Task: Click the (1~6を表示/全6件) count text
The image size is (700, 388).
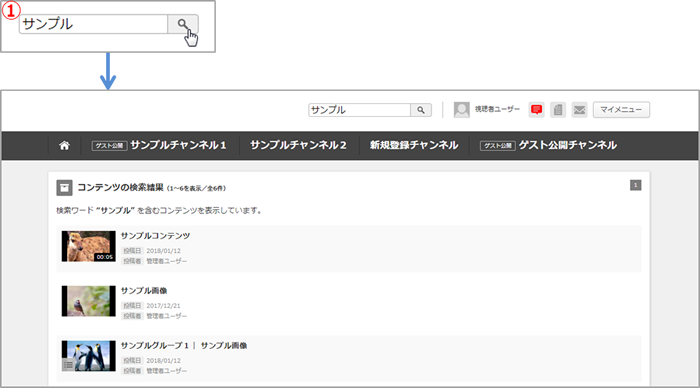Action: [196, 188]
